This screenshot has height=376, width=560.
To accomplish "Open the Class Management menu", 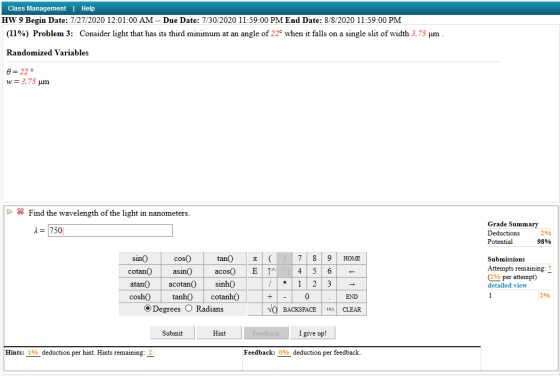I will click(37, 8).
